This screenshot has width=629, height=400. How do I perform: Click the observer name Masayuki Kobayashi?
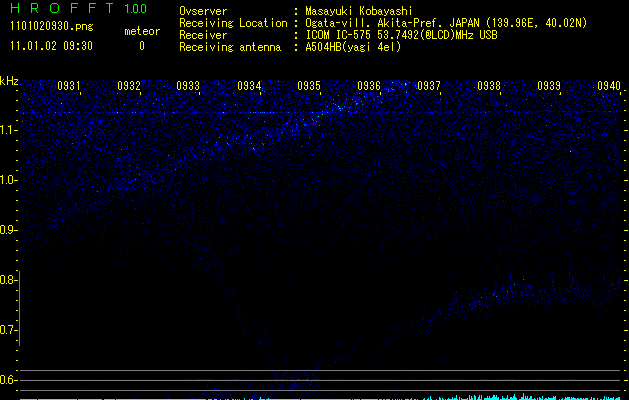tap(358, 11)
